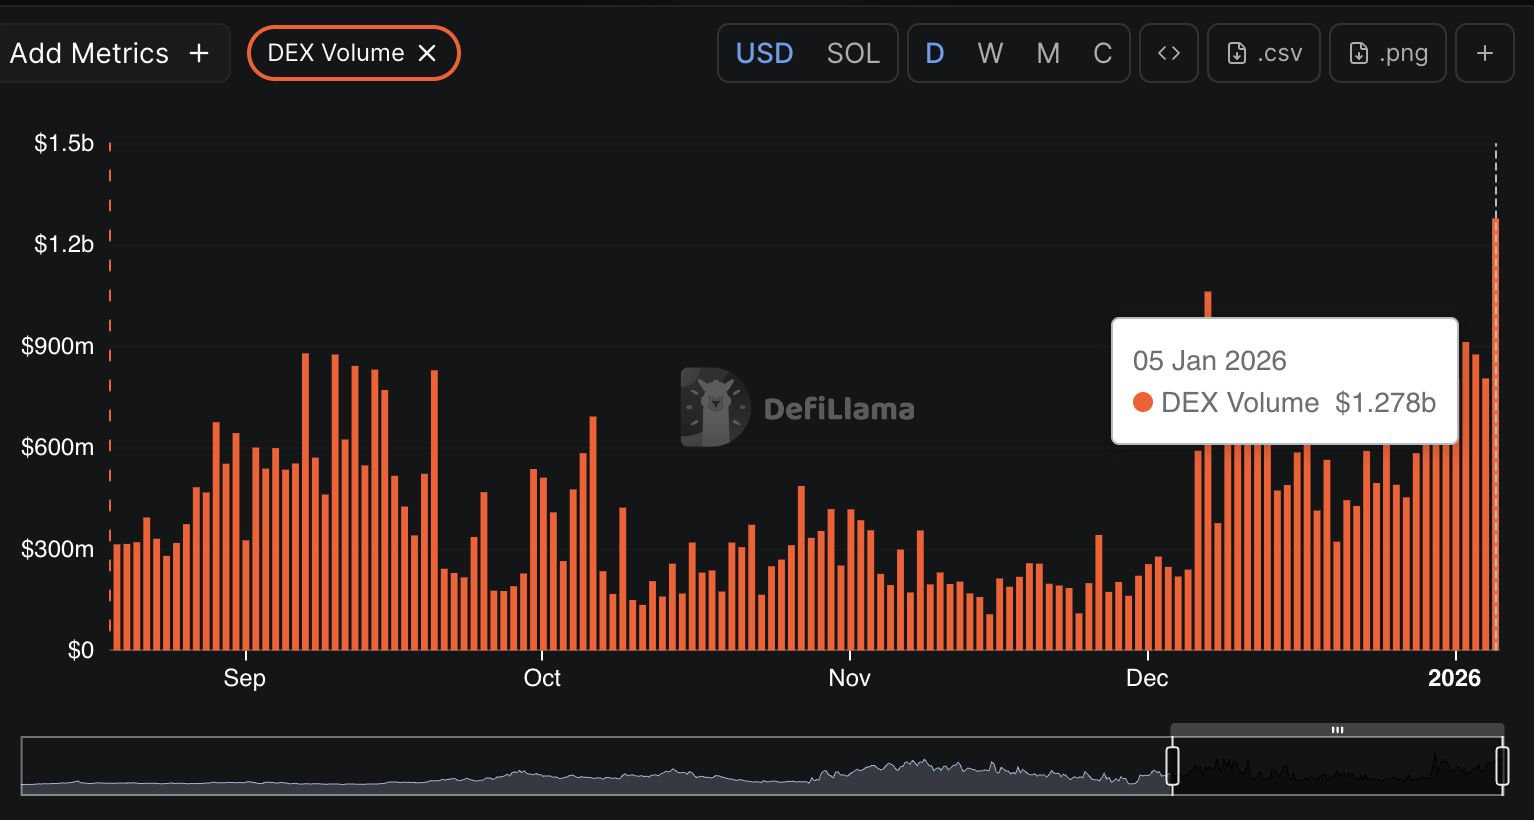Click the right handle of the range selector
The image size is (1534, 820).
[1502, 765]
